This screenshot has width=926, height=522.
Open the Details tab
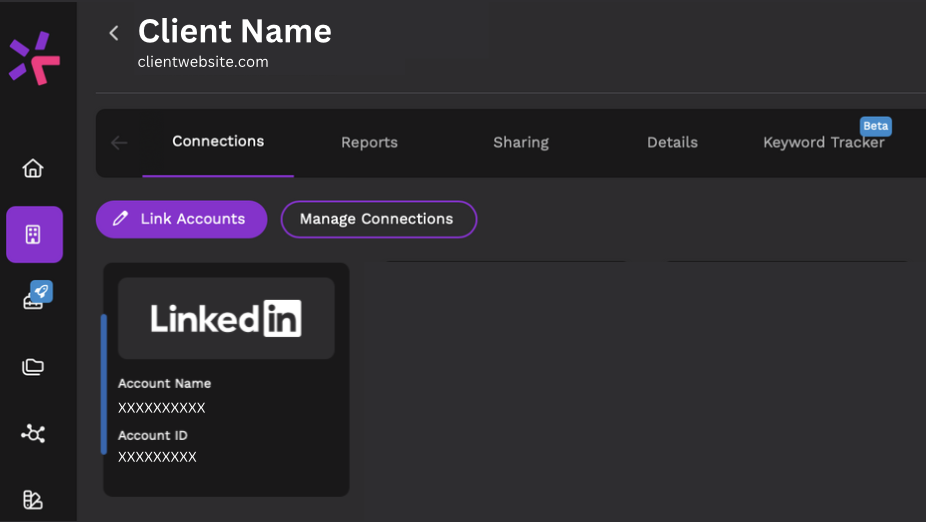coord(672,142)
